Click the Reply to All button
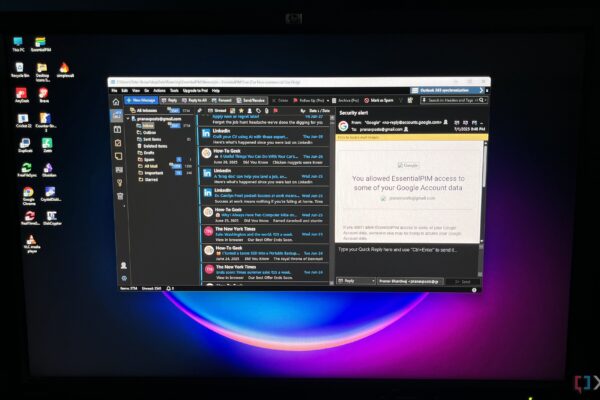Image resolution: width=600 pixels, height=400 pixels. click(x=194, y=100)
